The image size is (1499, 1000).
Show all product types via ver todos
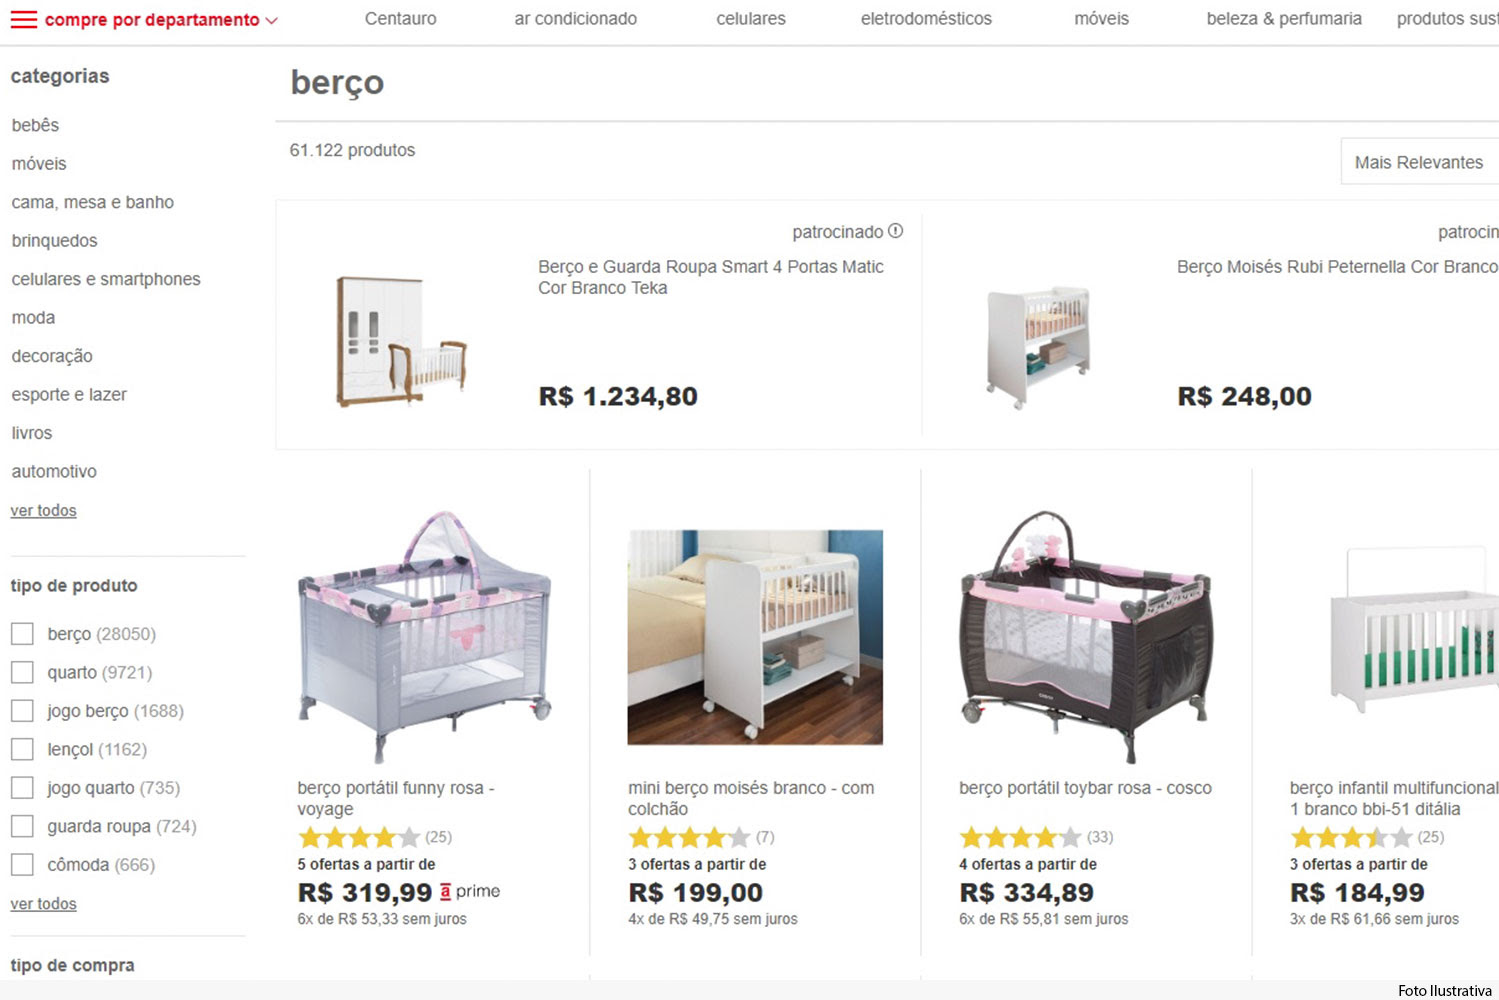coord(43,903)
